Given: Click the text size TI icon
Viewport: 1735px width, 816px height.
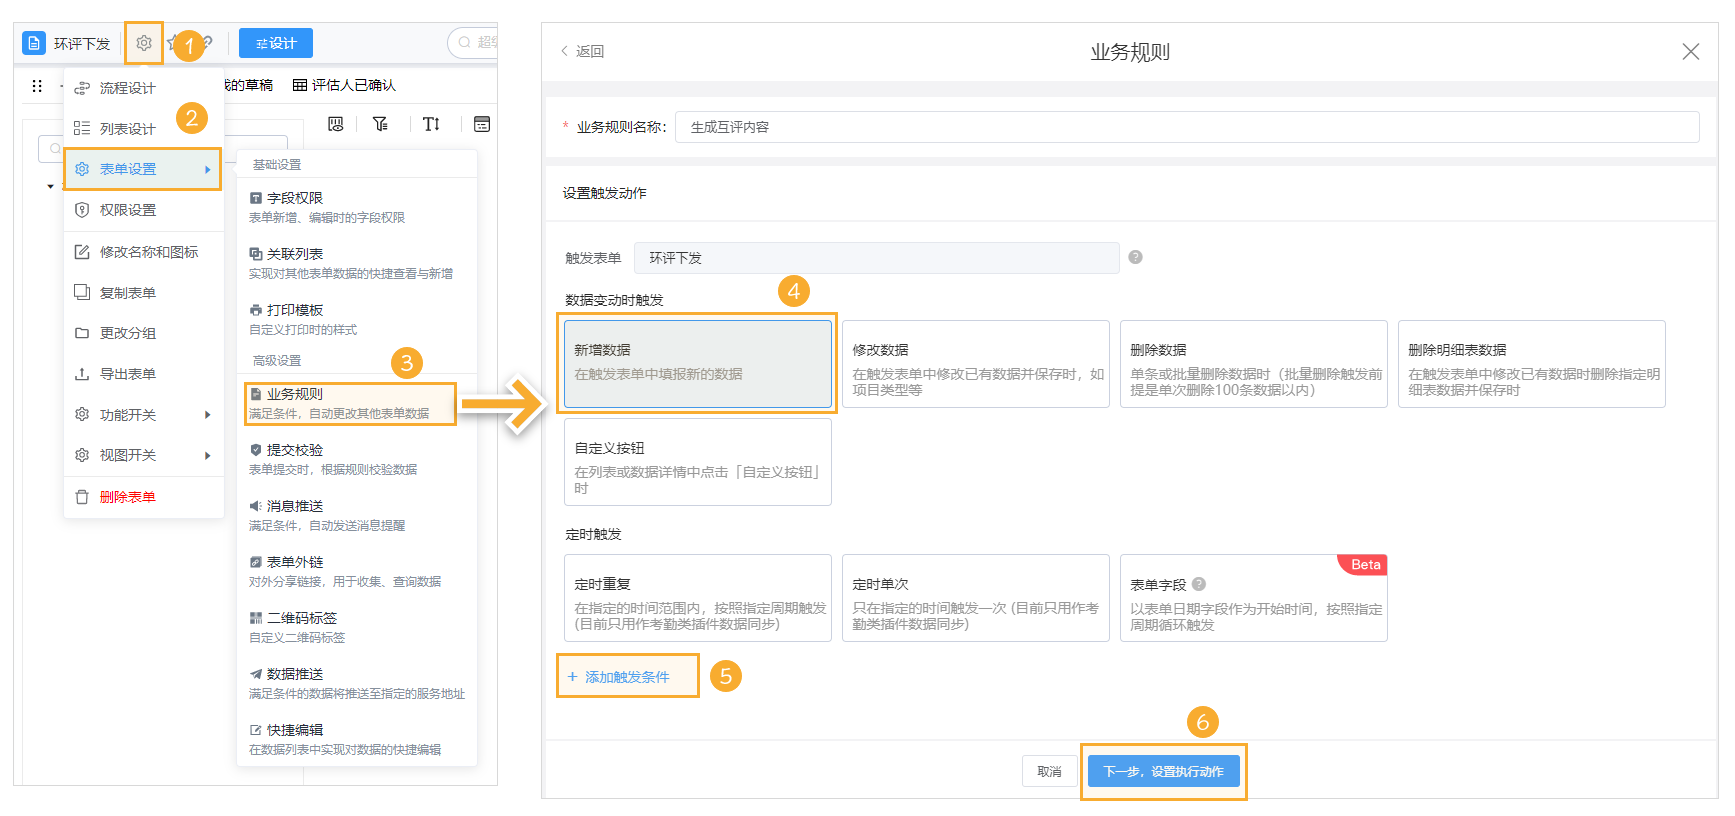Looking at the screenshot, I should tap(431, 124).
